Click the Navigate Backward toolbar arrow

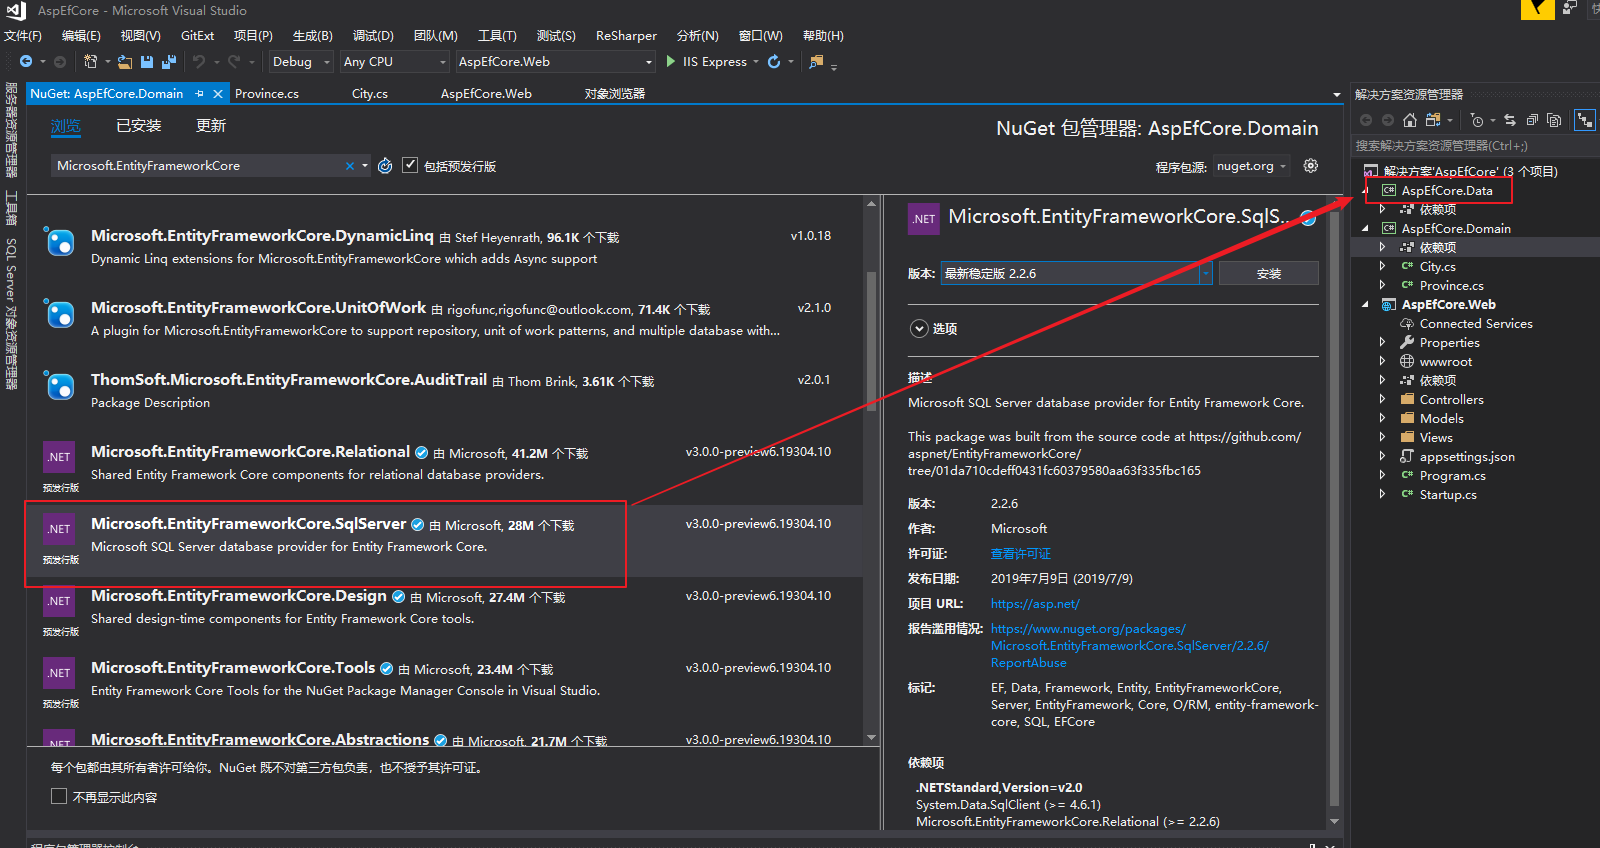[26, 62]
